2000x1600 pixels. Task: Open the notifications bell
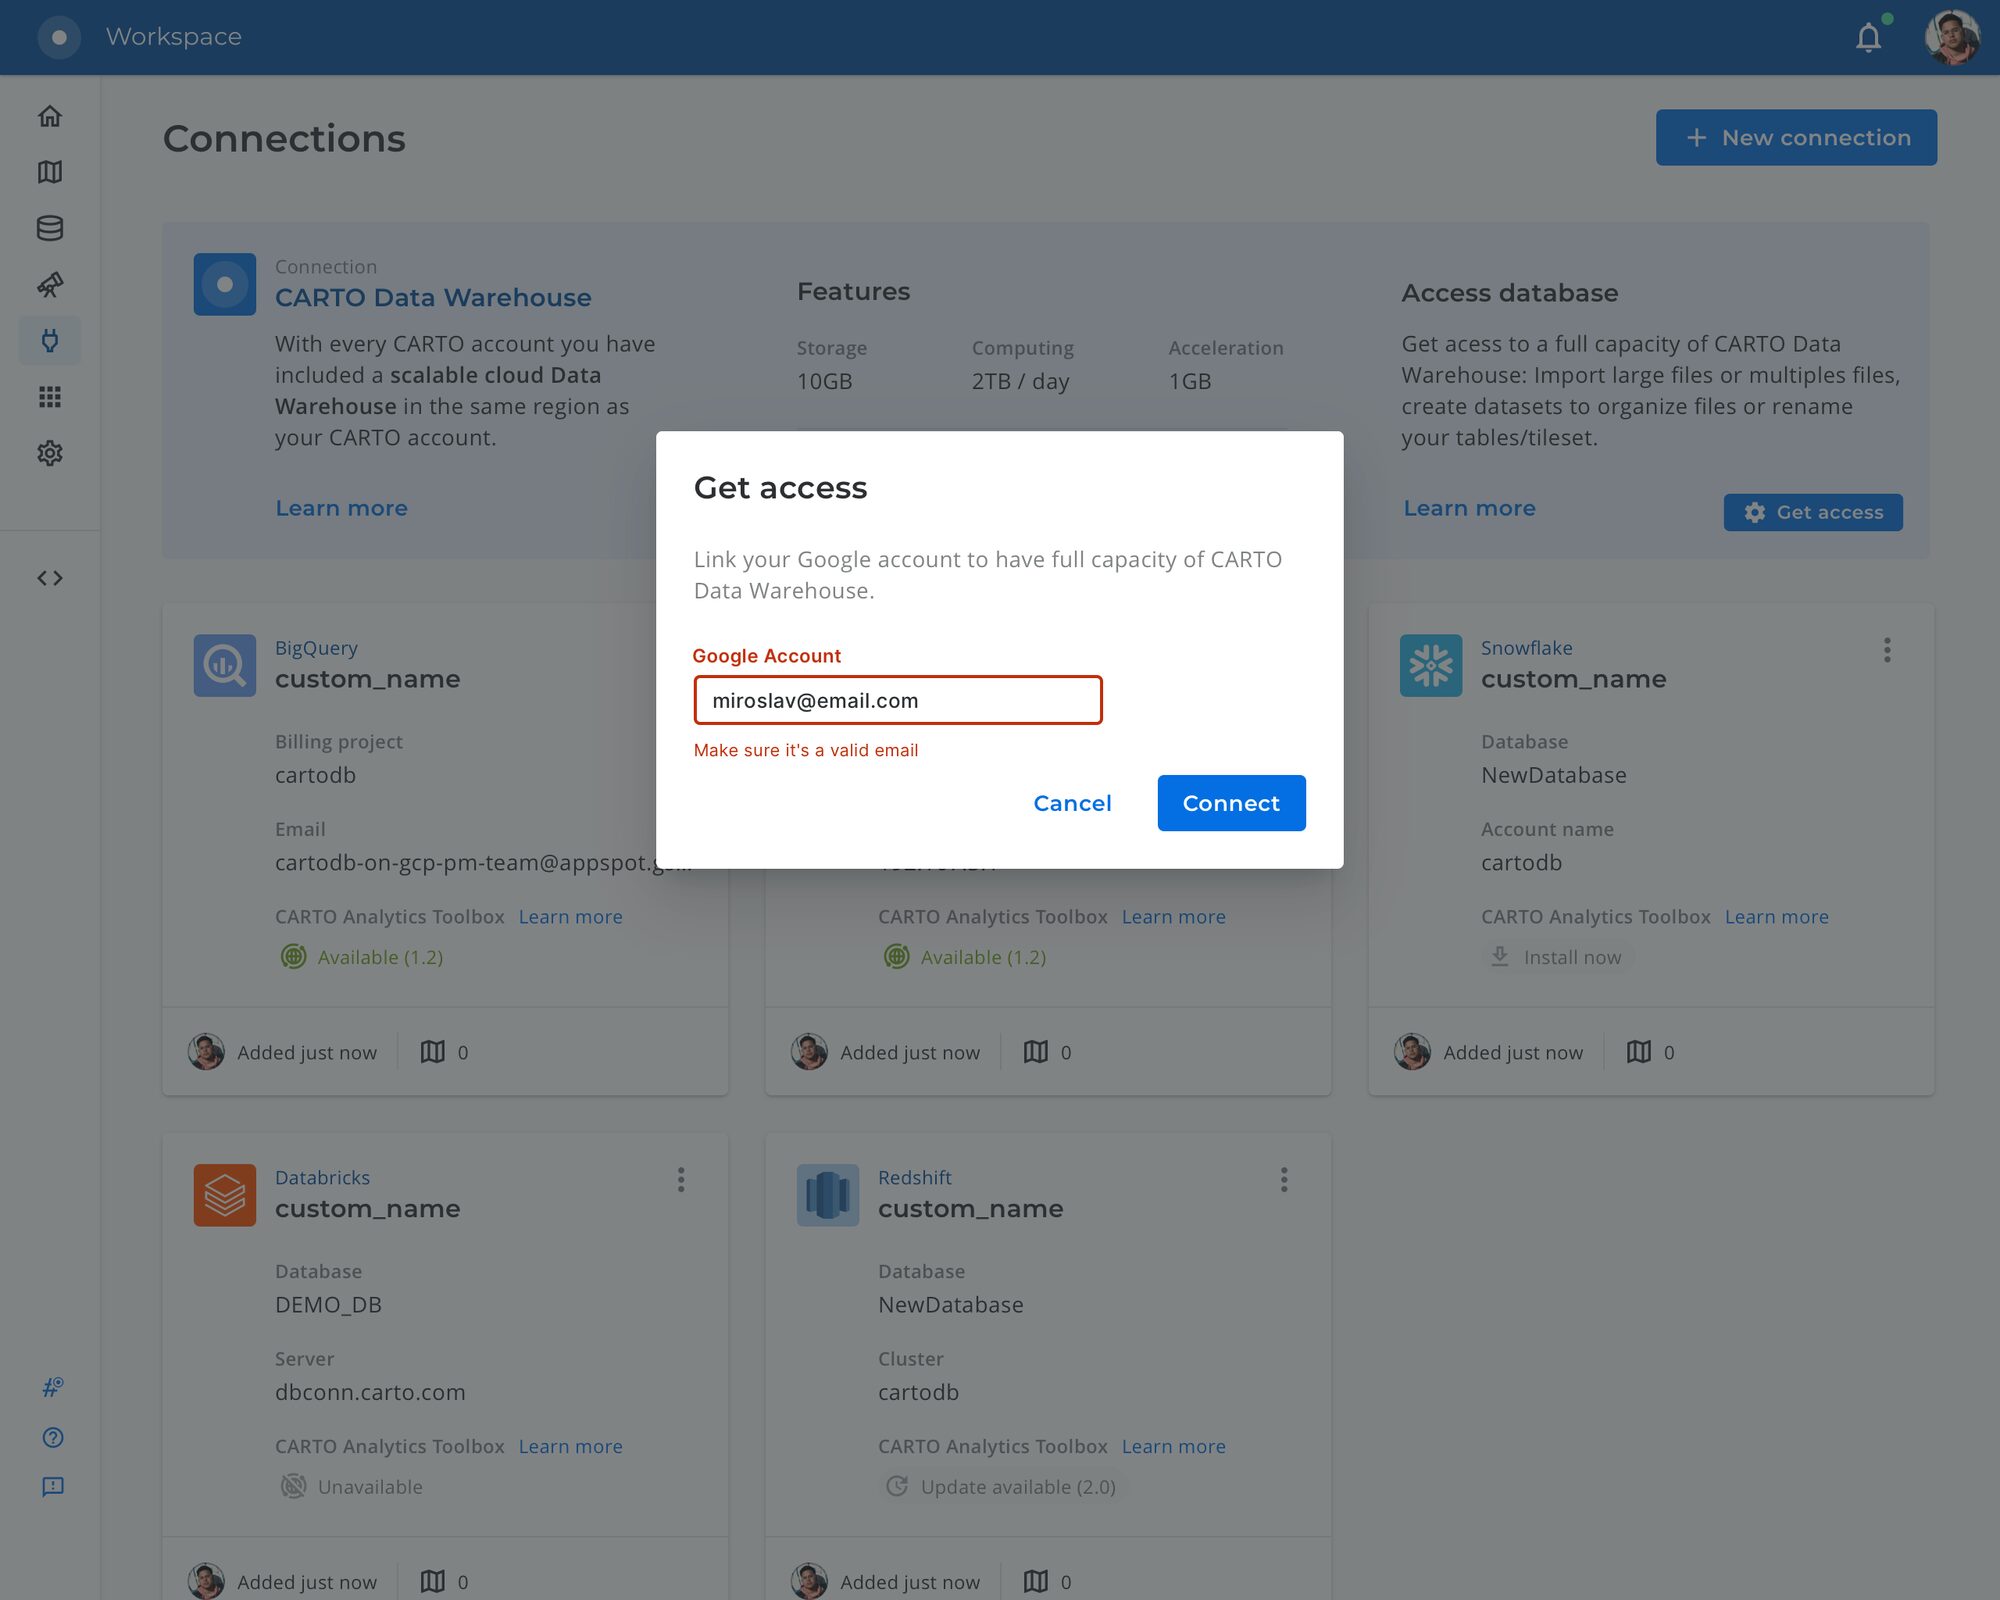click(1868, 38)
